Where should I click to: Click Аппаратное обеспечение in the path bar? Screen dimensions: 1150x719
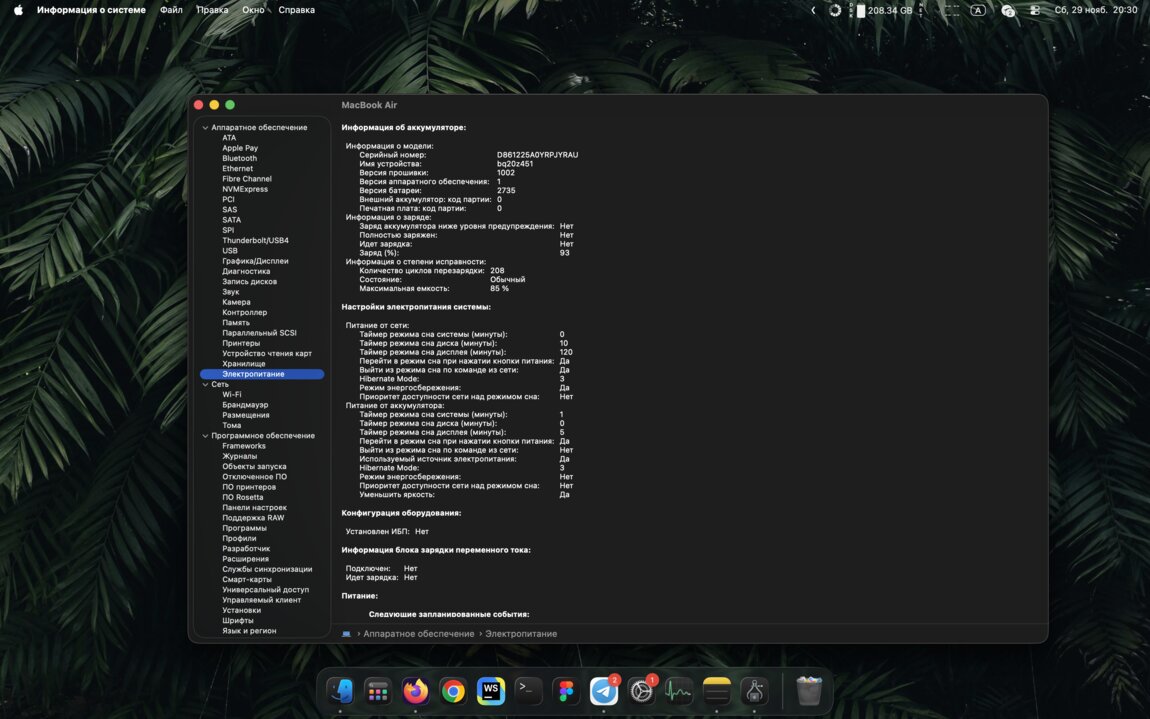[x=418, y=634]
